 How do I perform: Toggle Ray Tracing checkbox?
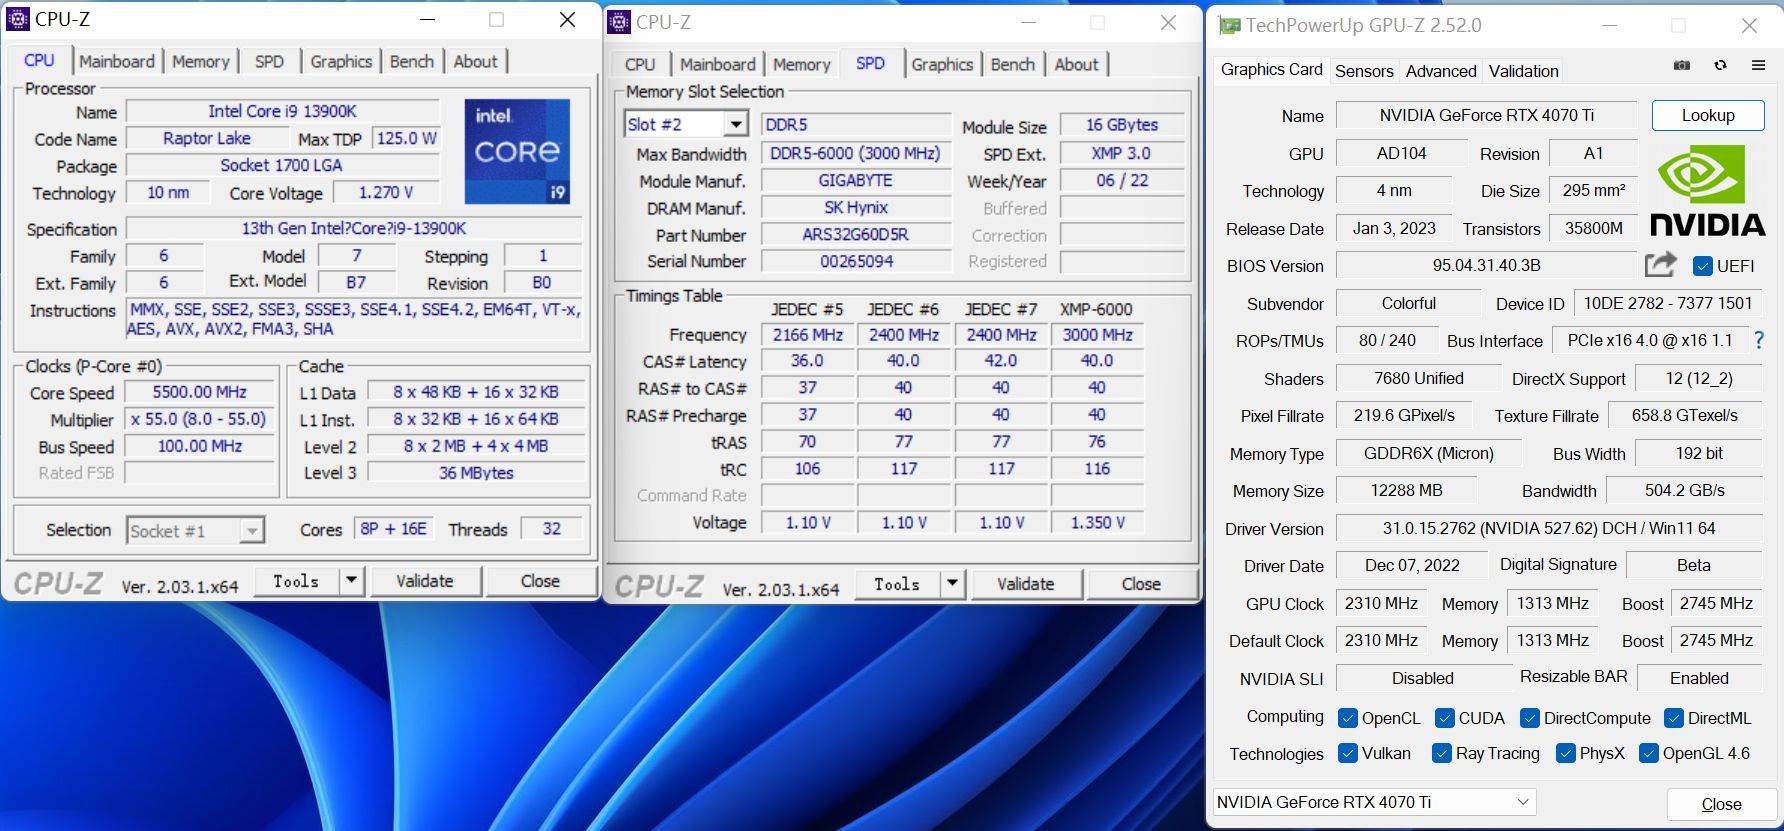(x=1441, y=753)
